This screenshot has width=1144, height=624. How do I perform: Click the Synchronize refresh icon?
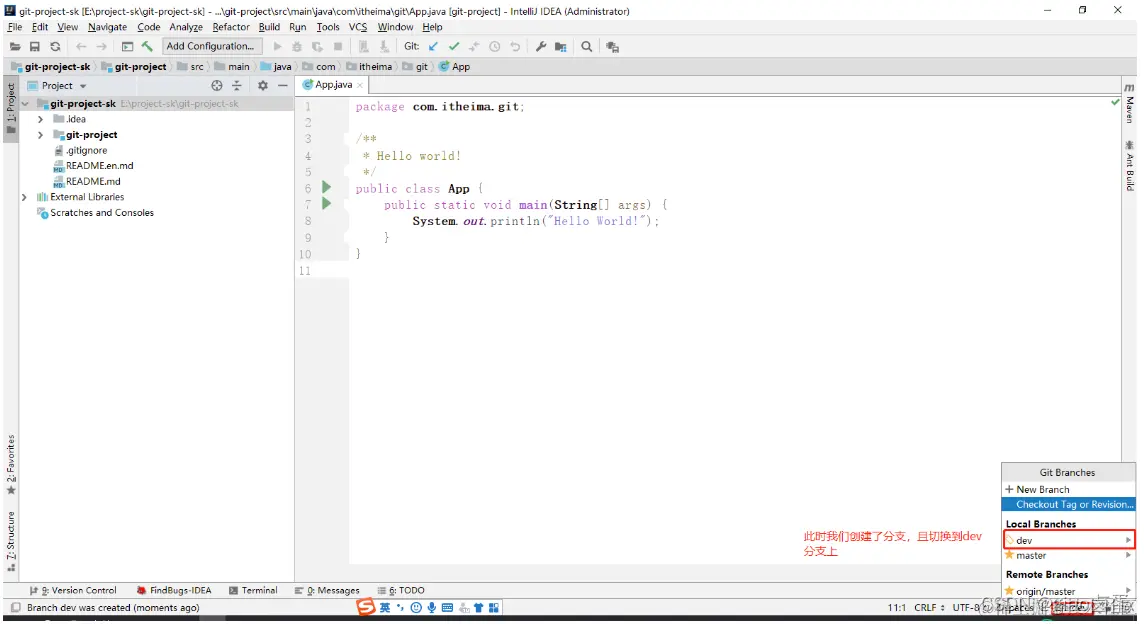click(55, 47)
